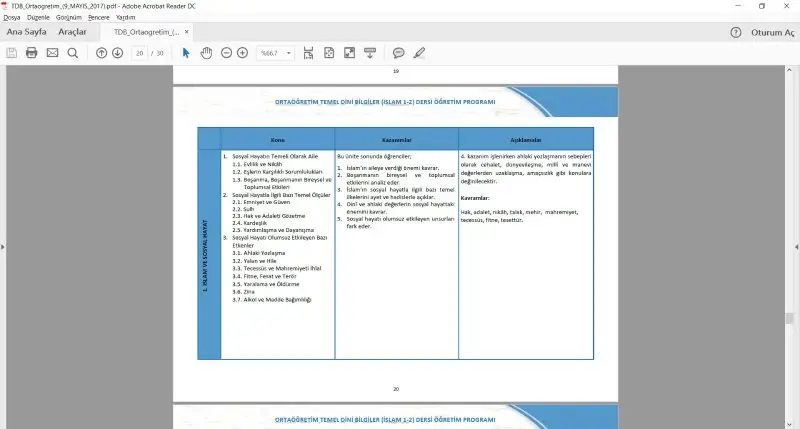Image resolution: width=800 pixels, height=429 pixels.
Task: Select the Highlight text pen
Action: click(419, 53)
